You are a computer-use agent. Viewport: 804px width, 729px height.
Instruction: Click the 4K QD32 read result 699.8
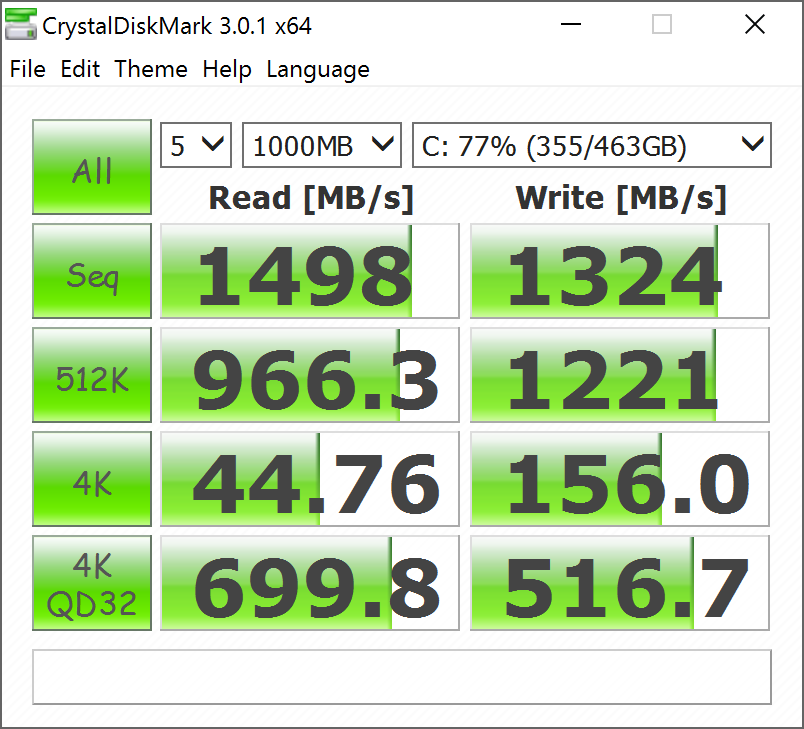point(310,583)
